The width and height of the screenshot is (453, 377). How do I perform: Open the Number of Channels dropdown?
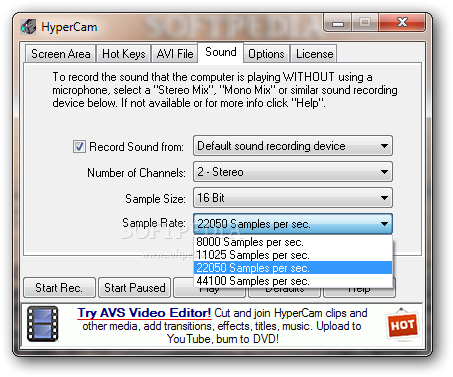(293, 172)
